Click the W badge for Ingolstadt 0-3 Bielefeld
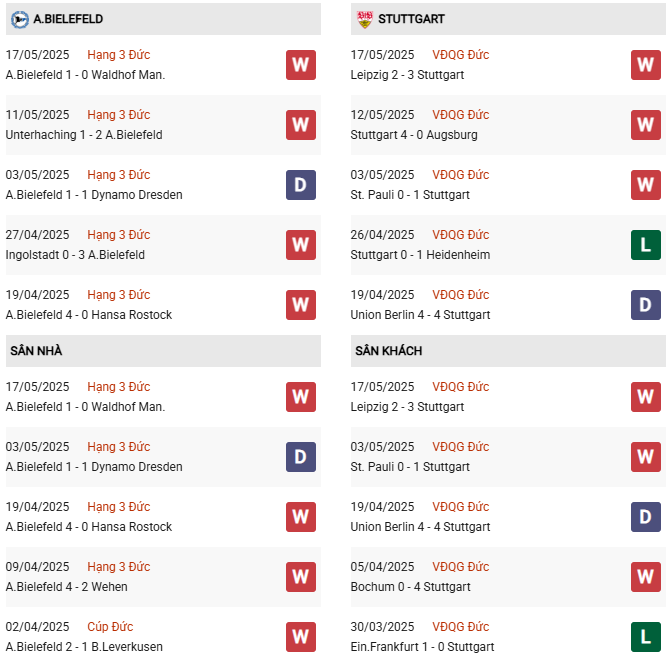 301,245
